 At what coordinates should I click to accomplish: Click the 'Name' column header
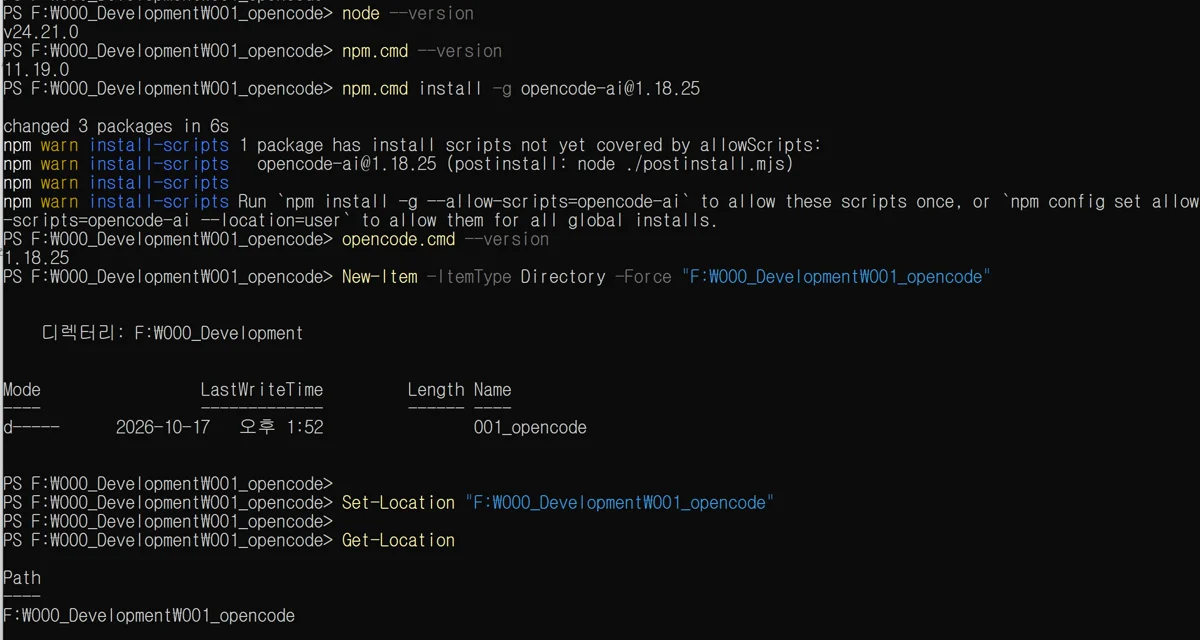pyautogui.click(x=492, y=390)
